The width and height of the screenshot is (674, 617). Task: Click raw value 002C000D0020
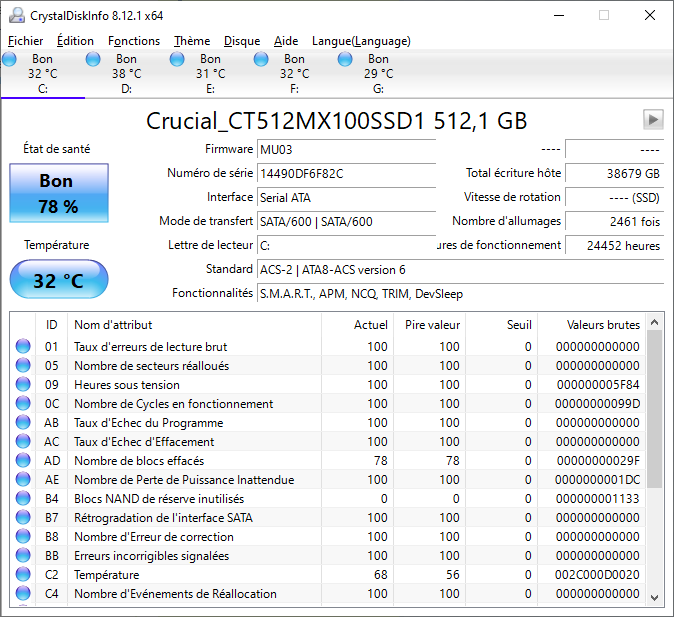(x=597, y=574)
